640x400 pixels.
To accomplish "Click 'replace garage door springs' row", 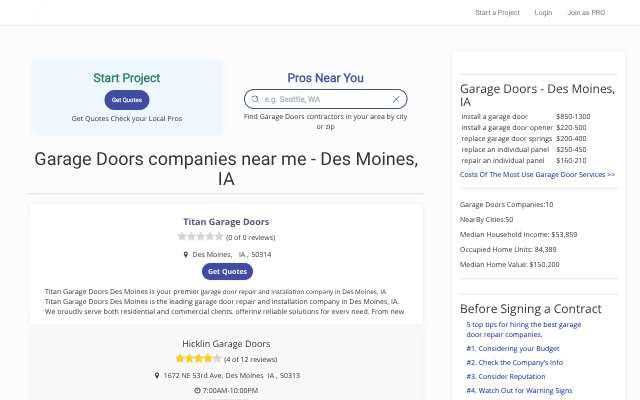I will pyautogui.click(x=526, y=139).
